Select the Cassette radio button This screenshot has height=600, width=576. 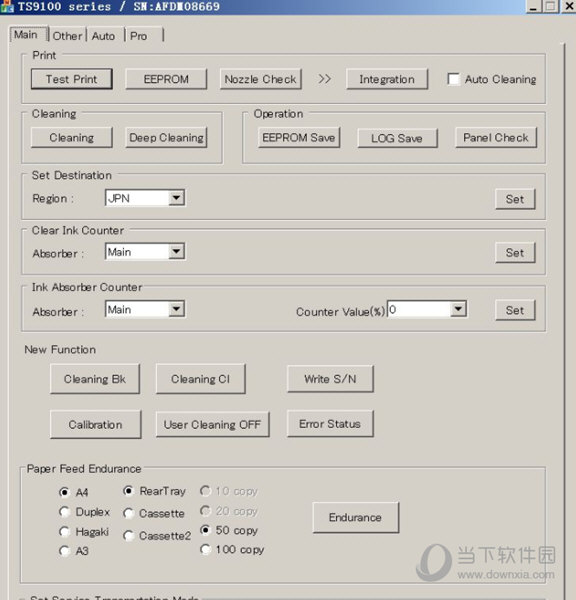(128, 513)
